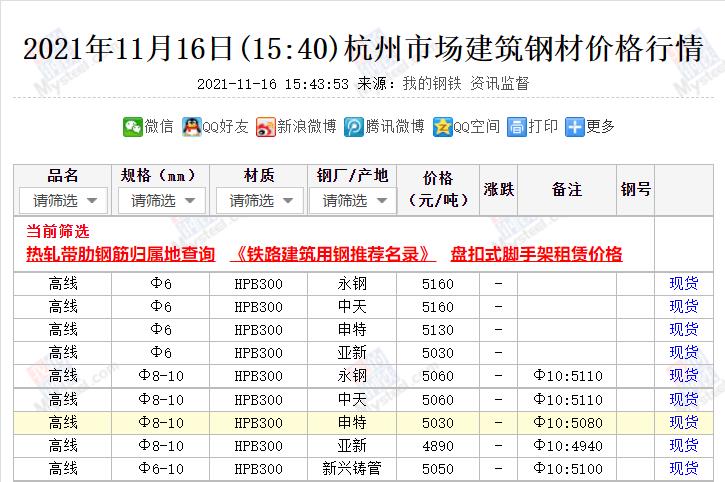The width and height of the screenshot is (725, 482).
Task: Share to 腾讯微博 icon
Action: [x=354, y=127]
